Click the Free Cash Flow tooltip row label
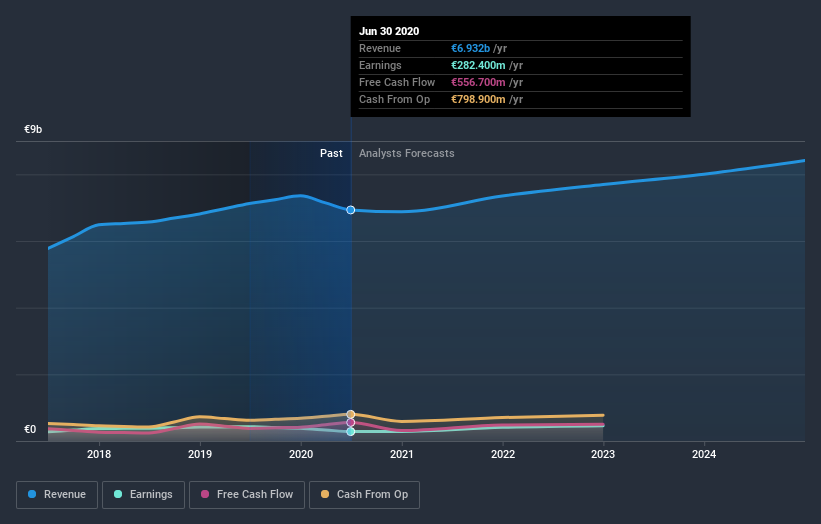The height and width of the screenshot is (524, 821). click(x=397, y=82)
